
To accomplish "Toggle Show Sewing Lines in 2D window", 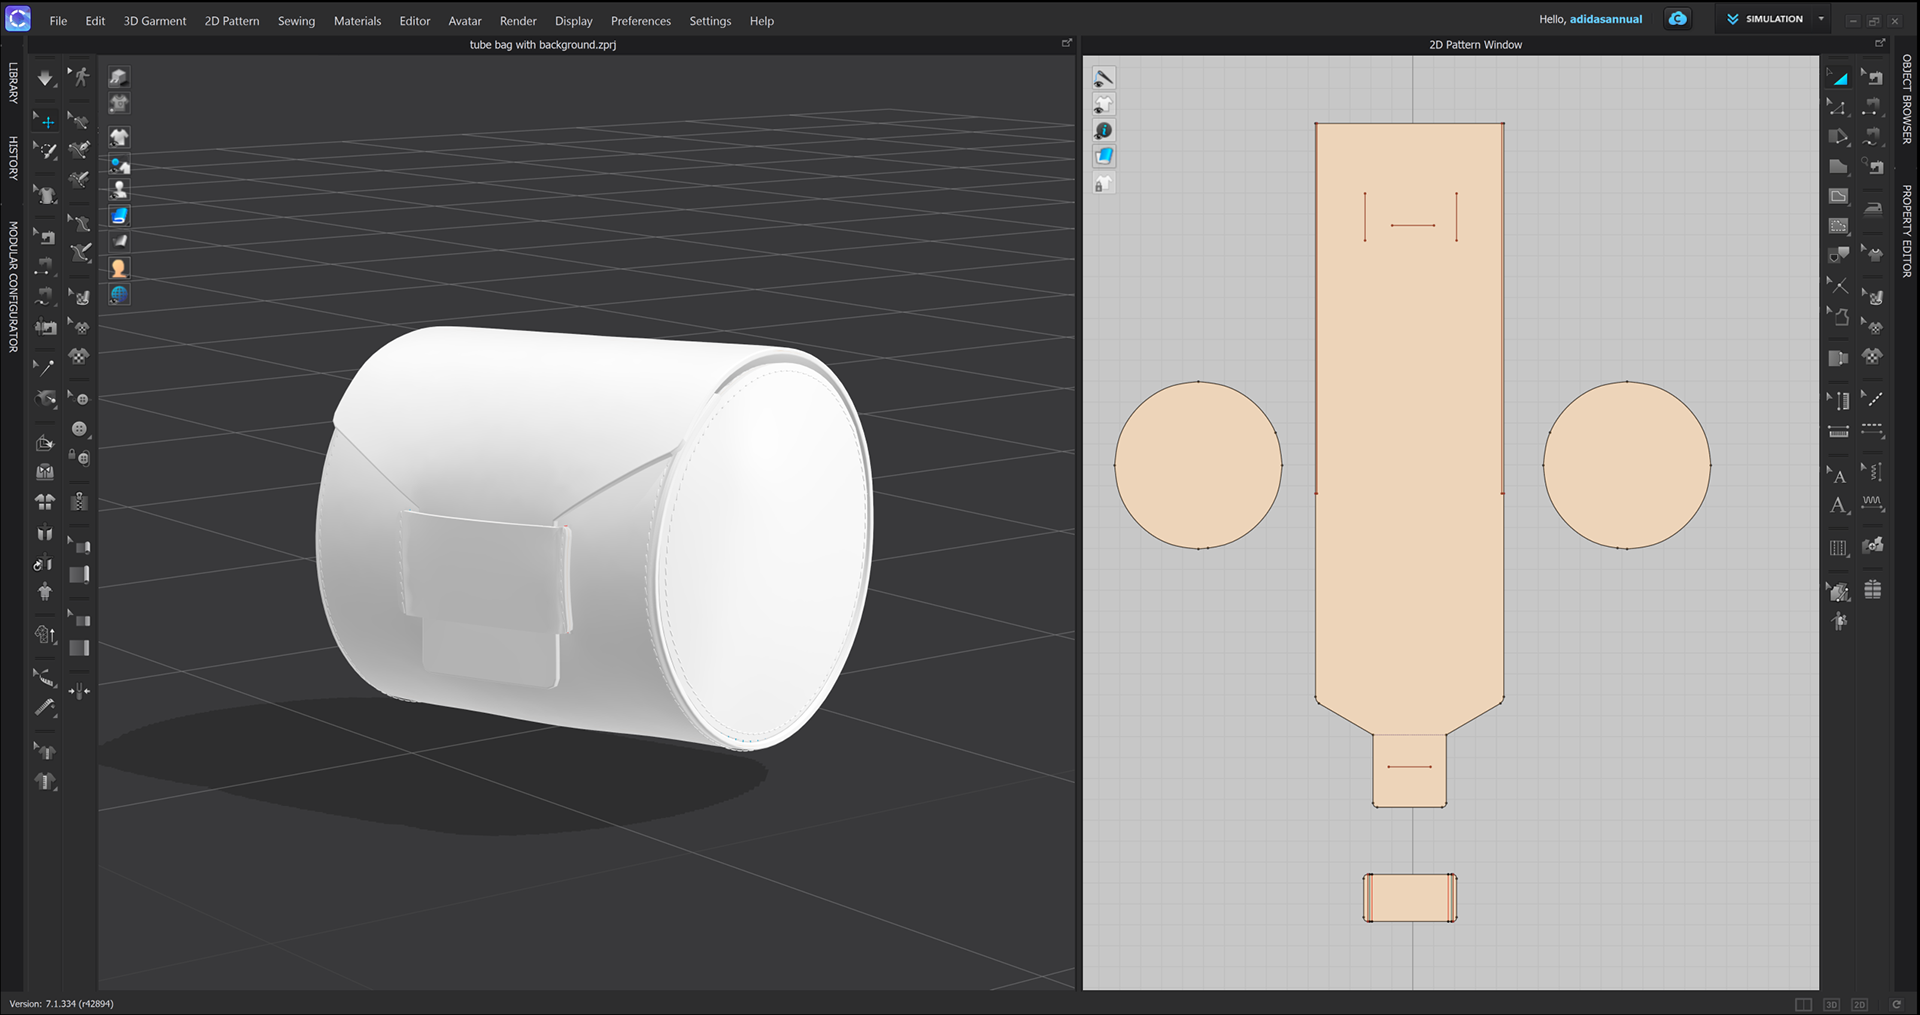I will coord(1104,78).
